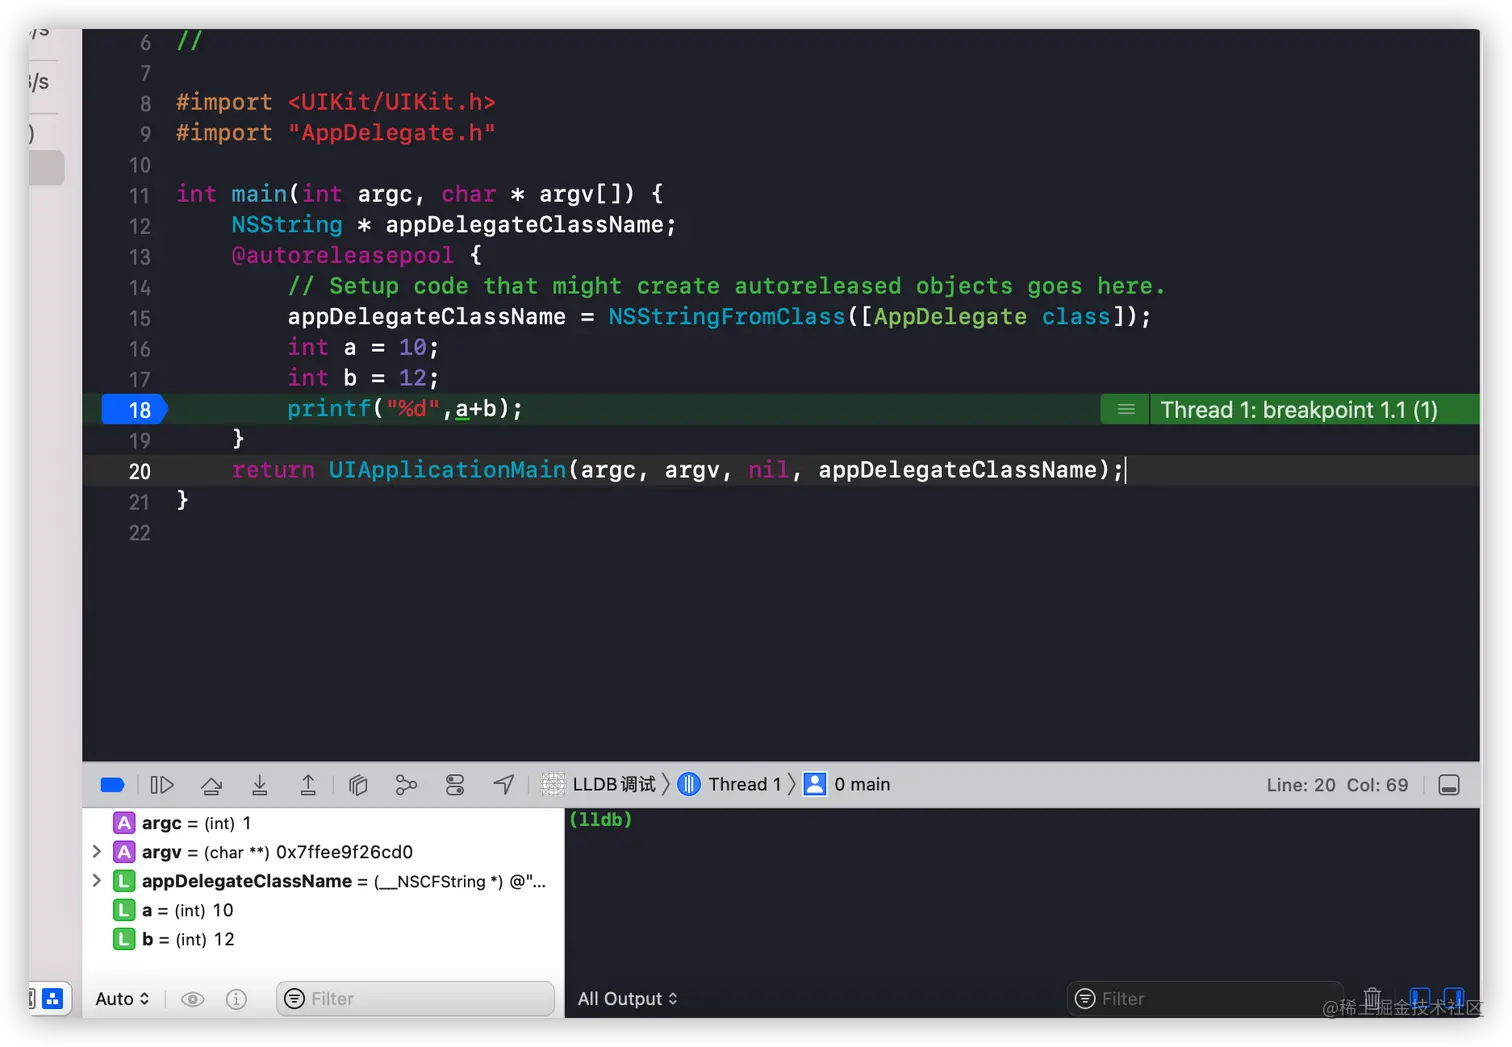Click the breakpoint marker on line 18

point(135,410)
